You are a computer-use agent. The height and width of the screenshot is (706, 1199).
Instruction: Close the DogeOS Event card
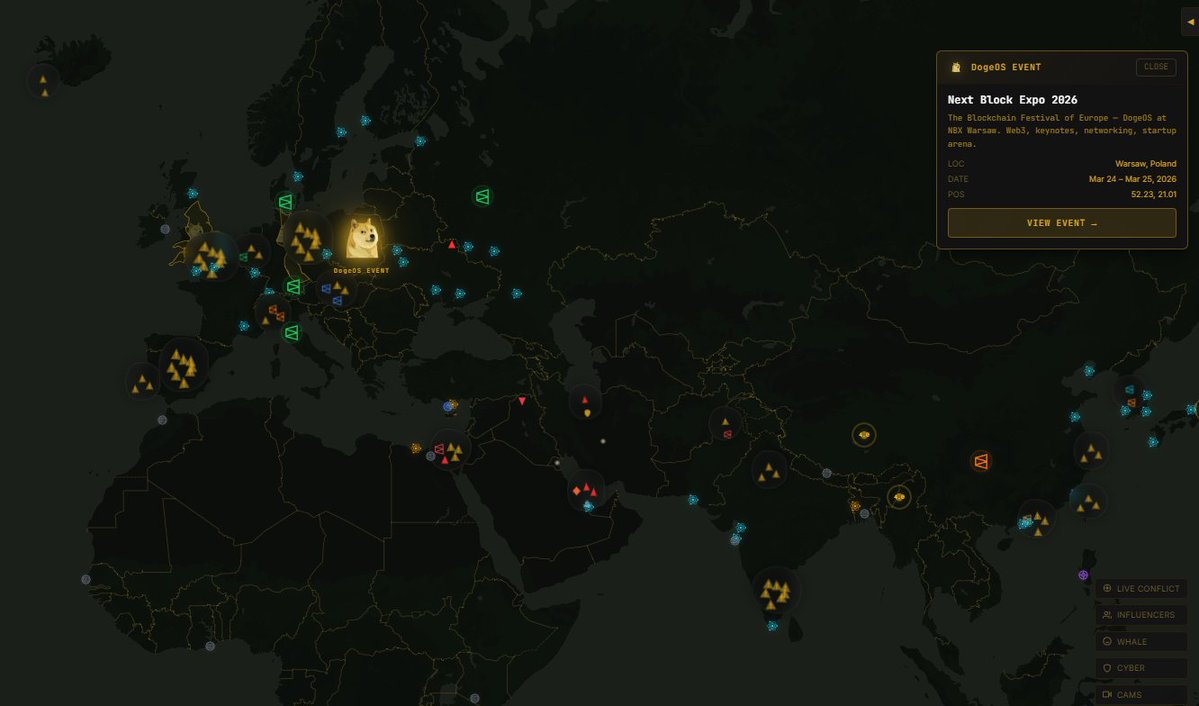(x=1155, y=67)
